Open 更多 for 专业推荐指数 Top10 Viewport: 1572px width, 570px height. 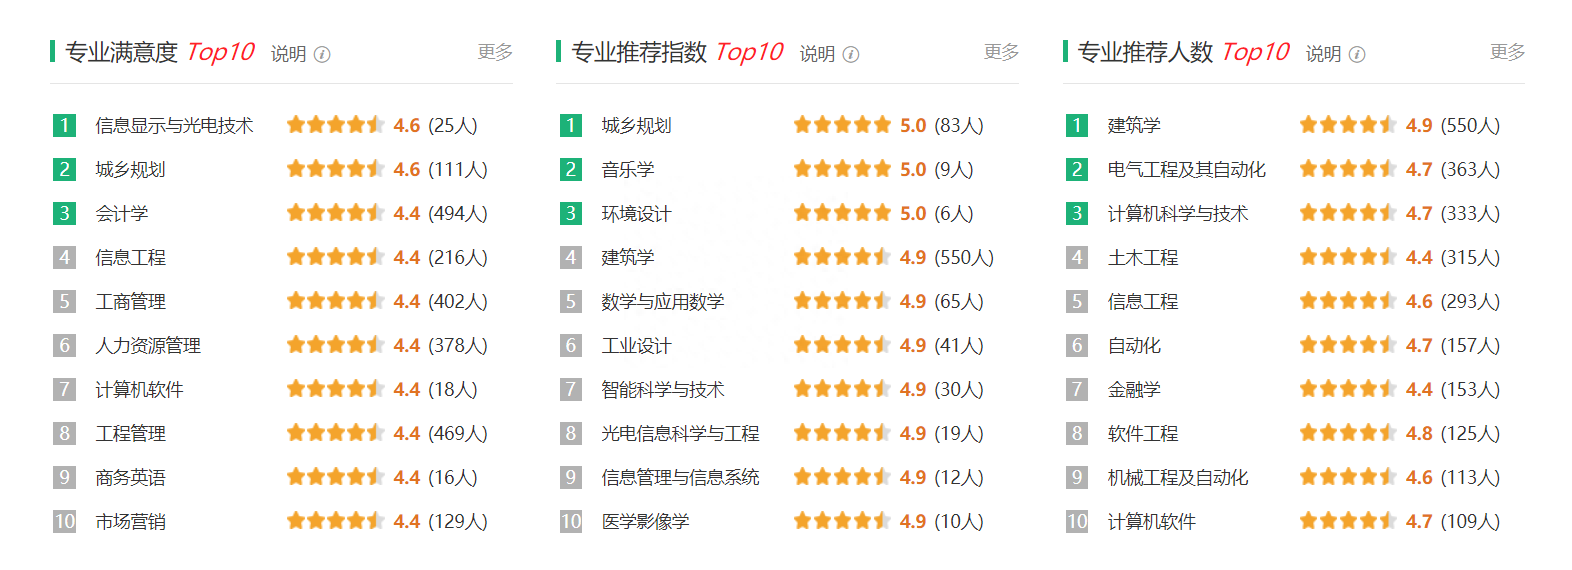1001,52
